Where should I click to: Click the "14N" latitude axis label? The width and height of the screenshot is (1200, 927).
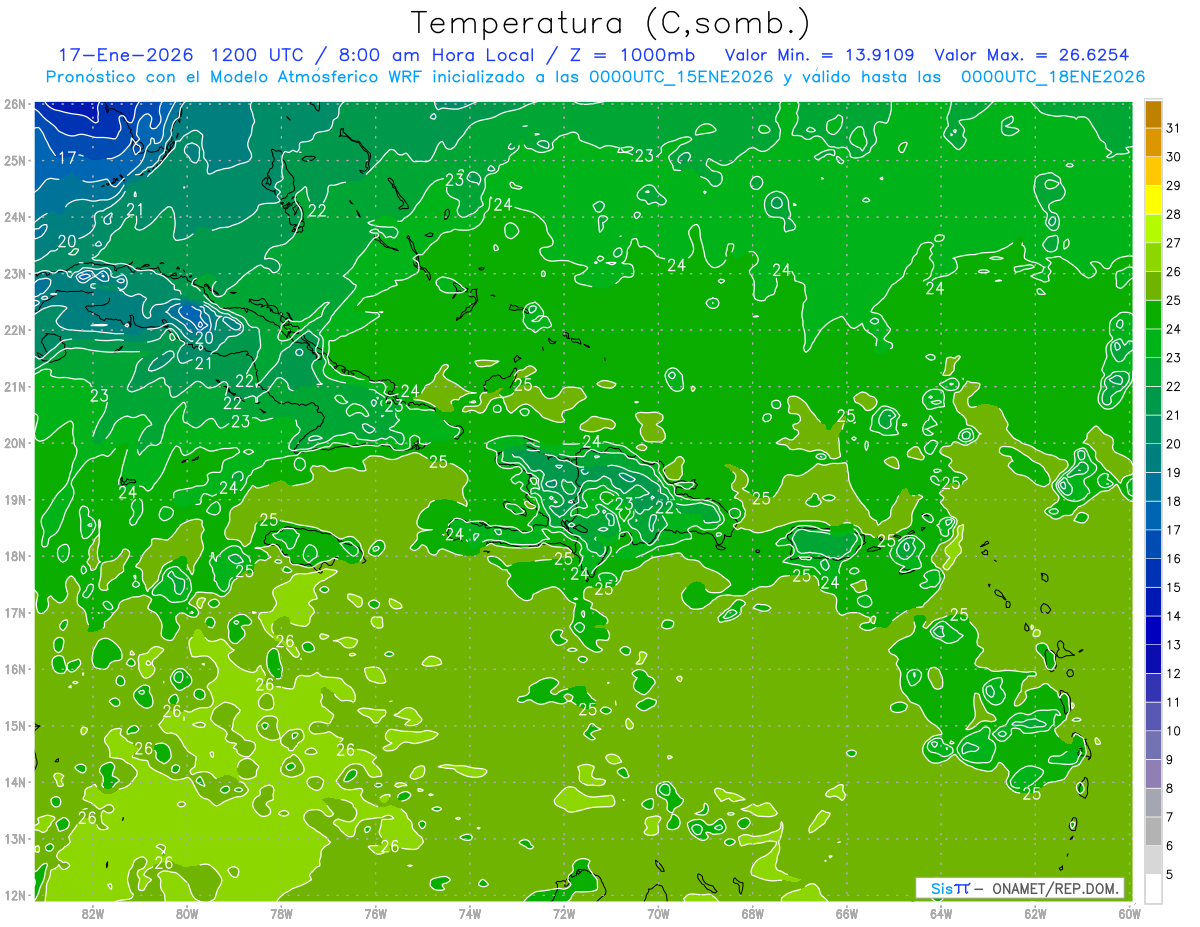pos(15,782)
